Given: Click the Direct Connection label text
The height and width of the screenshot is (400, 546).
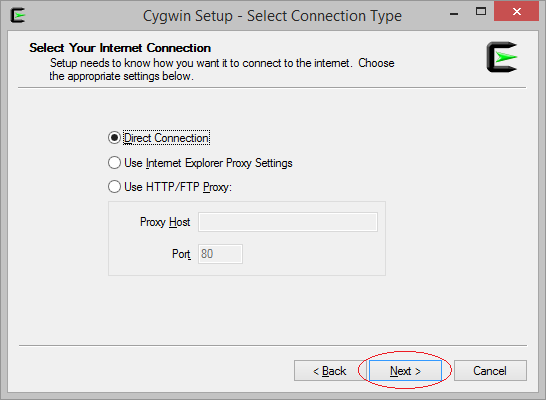Looking at the screenshot, I should (x=166, y=138).
